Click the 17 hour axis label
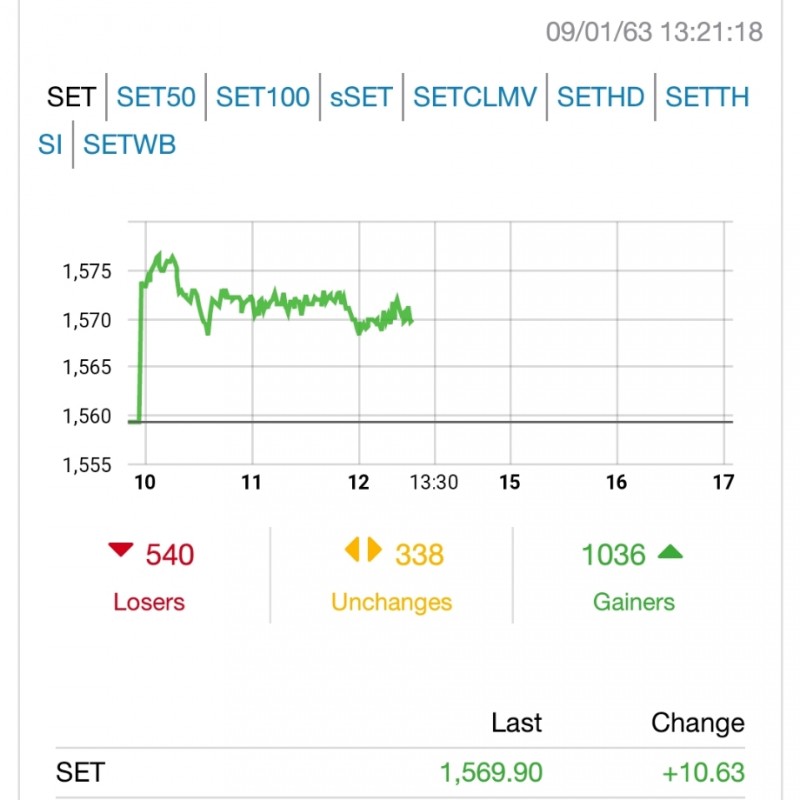The image size is (800, 800). (723, 482)
